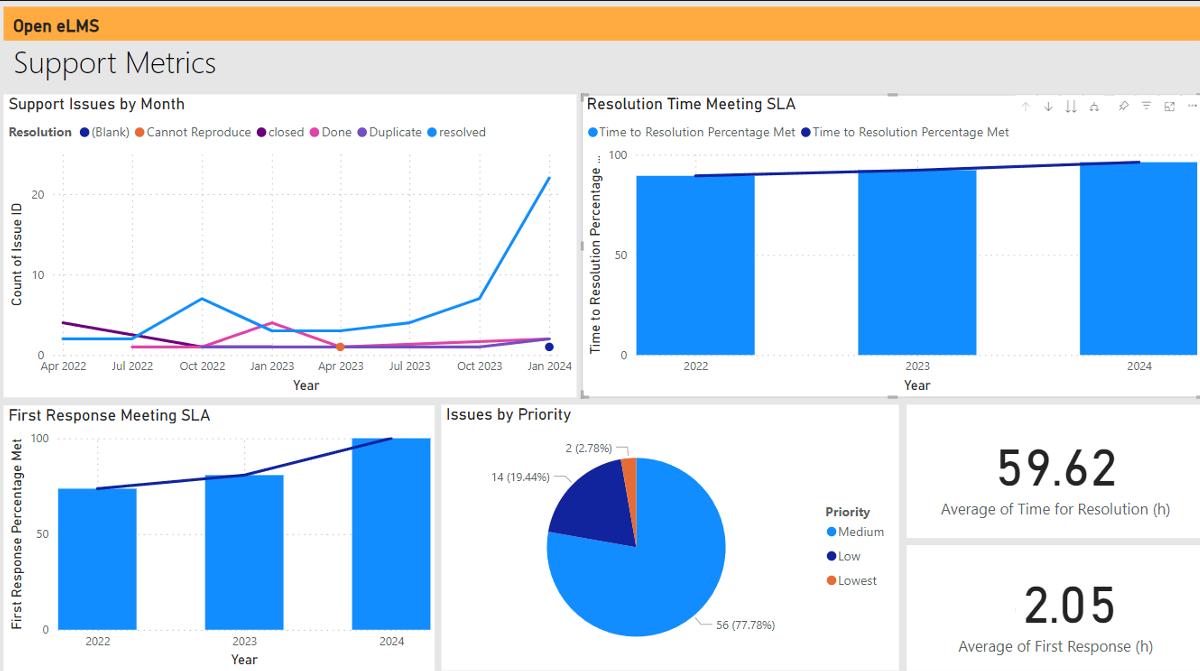Screen dimensions: 1200x671
Task: Click the Issues by Priority title
Action: click(x=508, y=415)
